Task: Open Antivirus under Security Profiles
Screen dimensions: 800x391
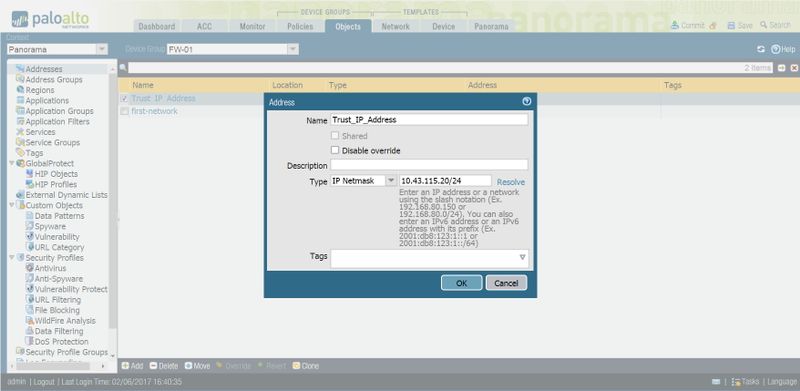Action: 50,268
